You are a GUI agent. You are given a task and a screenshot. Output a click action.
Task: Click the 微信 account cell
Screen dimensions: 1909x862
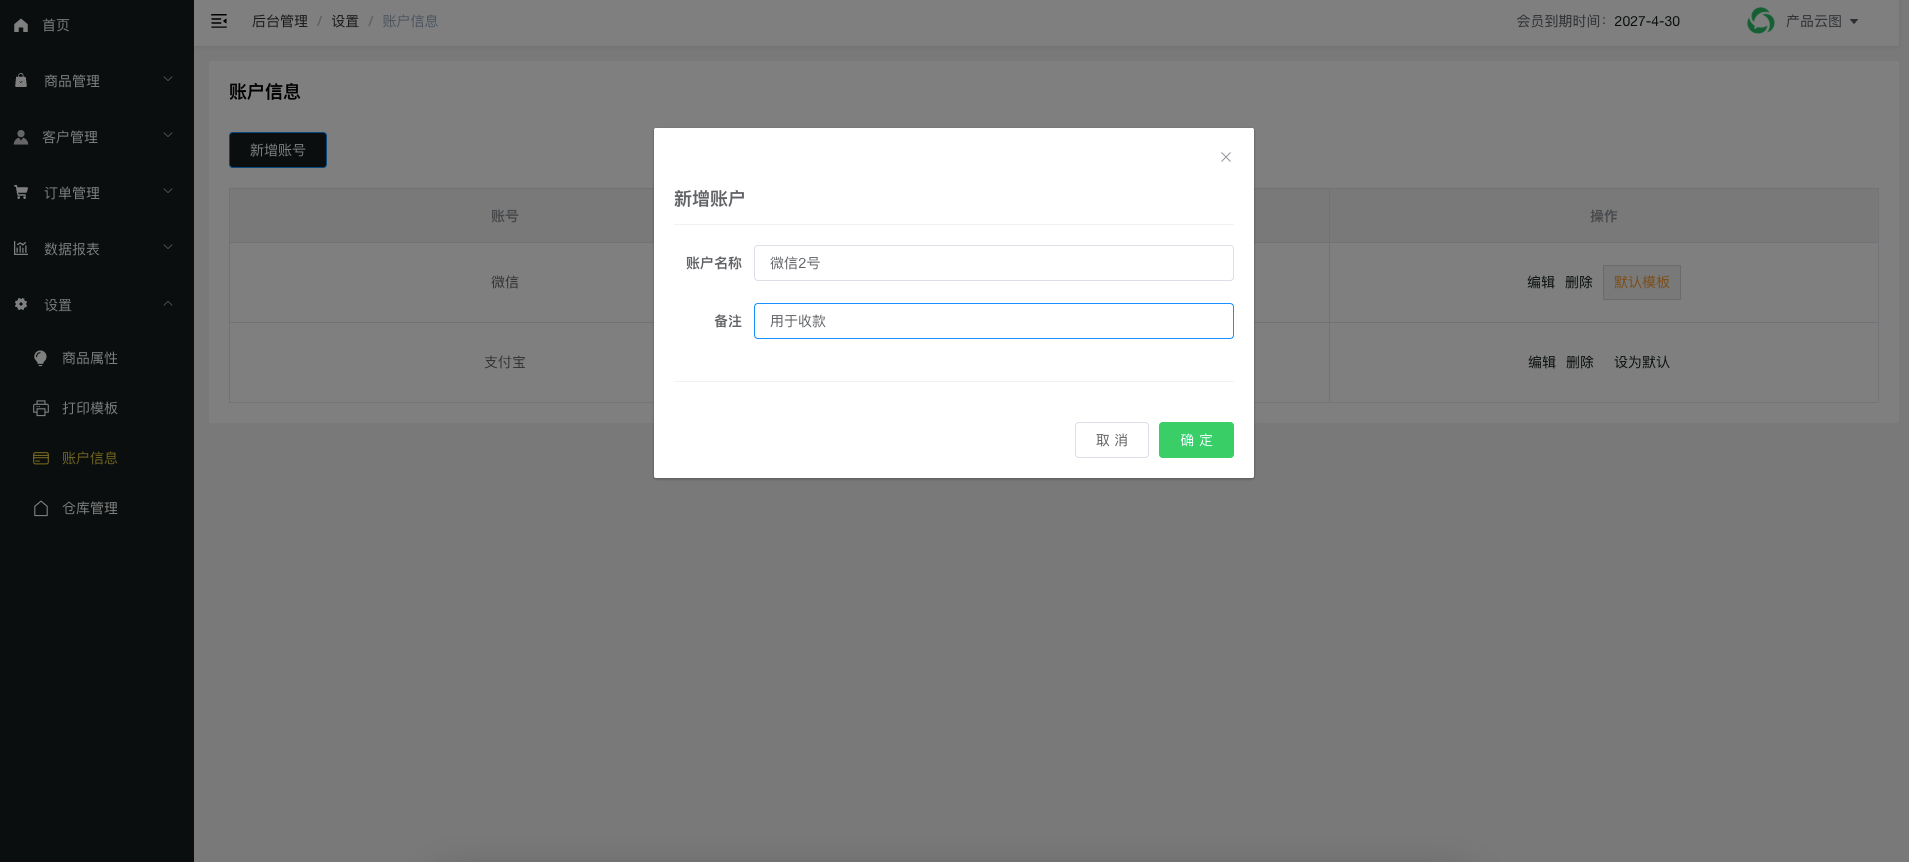[x=505, y=282]
